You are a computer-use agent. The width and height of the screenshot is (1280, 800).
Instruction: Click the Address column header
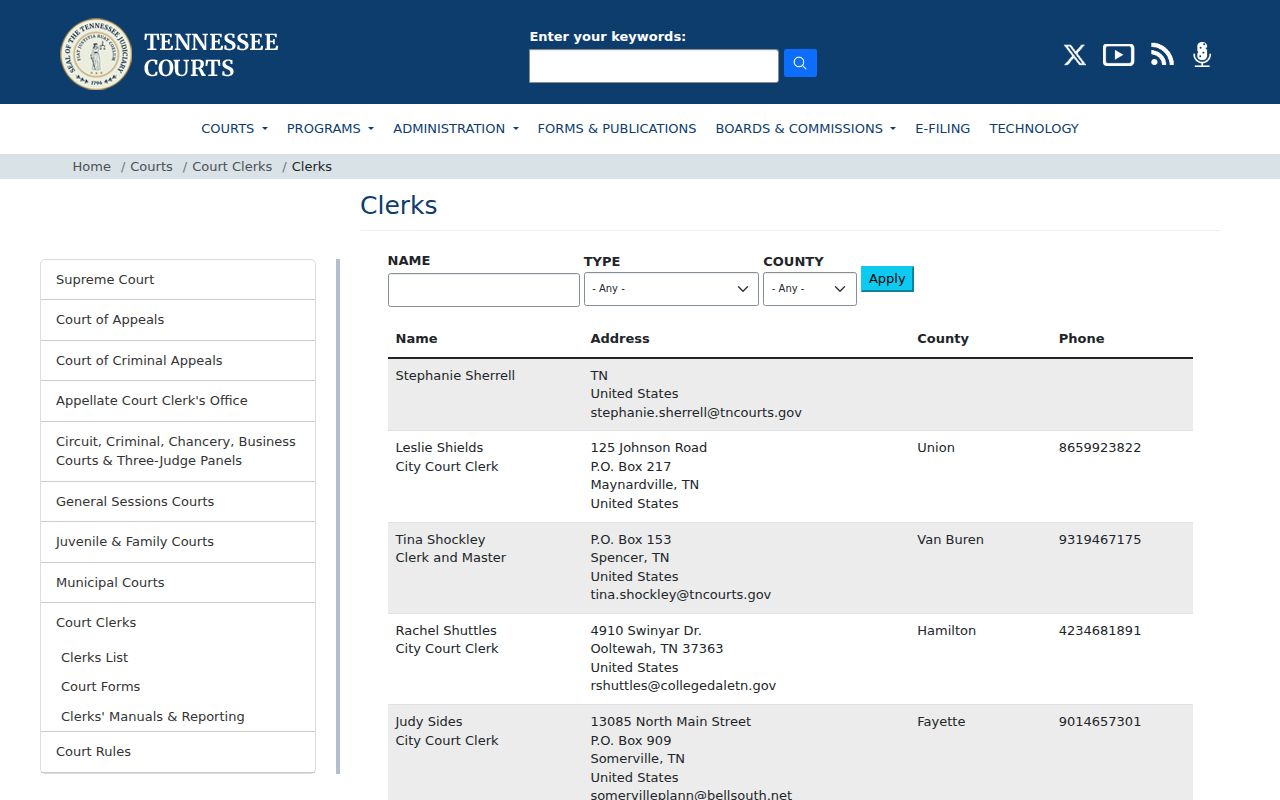pos(620,339)
